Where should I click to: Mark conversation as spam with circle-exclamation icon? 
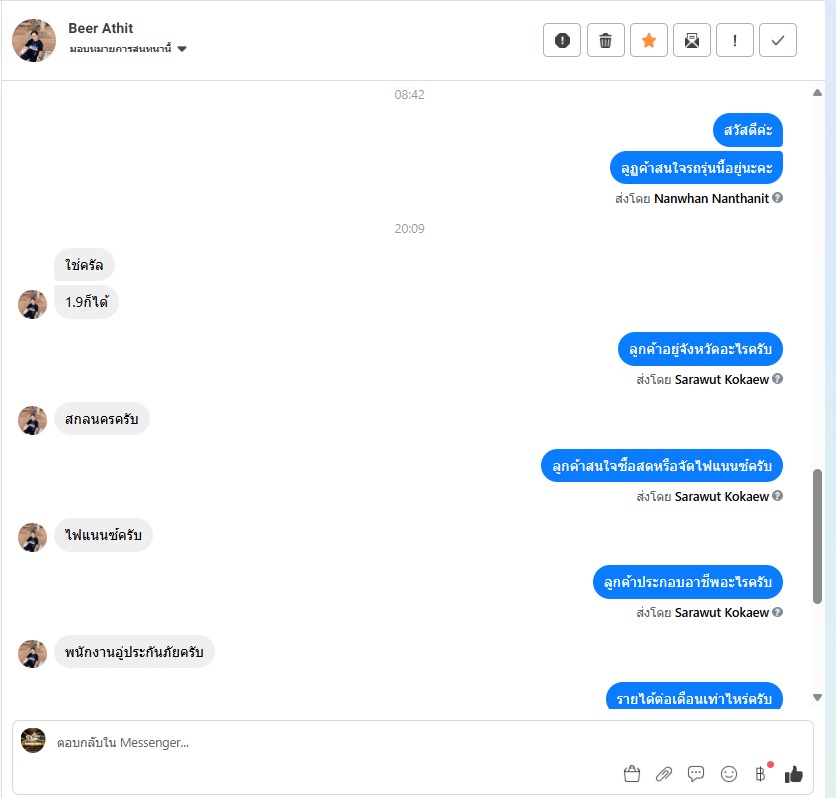coord(561,40)
